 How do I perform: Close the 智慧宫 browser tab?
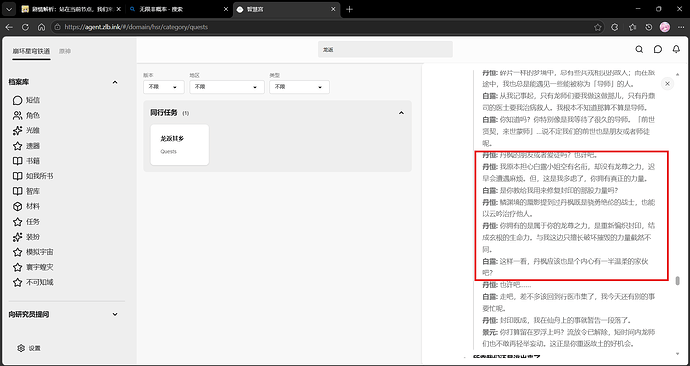click(333, 9)
